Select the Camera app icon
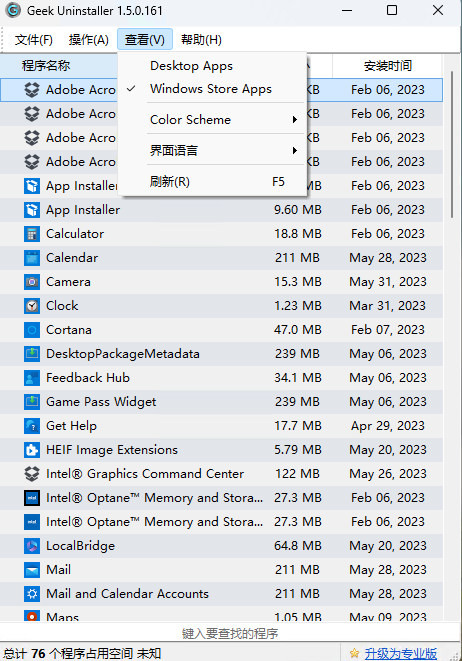The height and width of the screenshot is (661, 462). pos(32,282)
